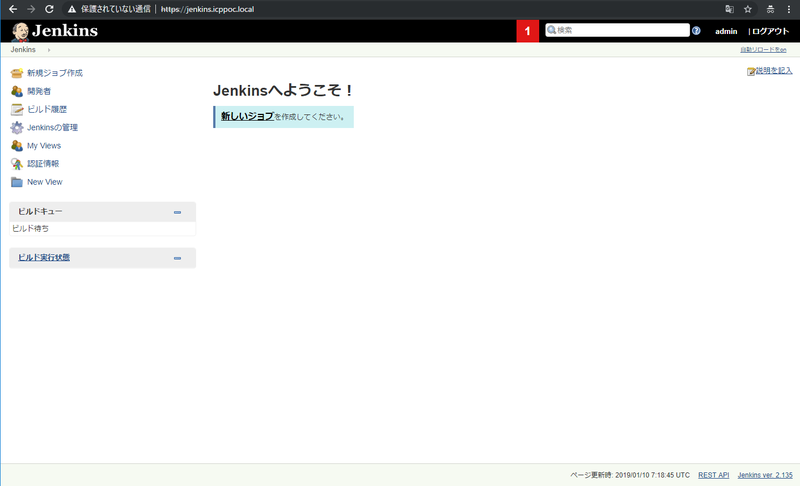Expand the breadcrumb arrow after Jenkins
This screenshot has width=800, height=486.
coord(49,50)
